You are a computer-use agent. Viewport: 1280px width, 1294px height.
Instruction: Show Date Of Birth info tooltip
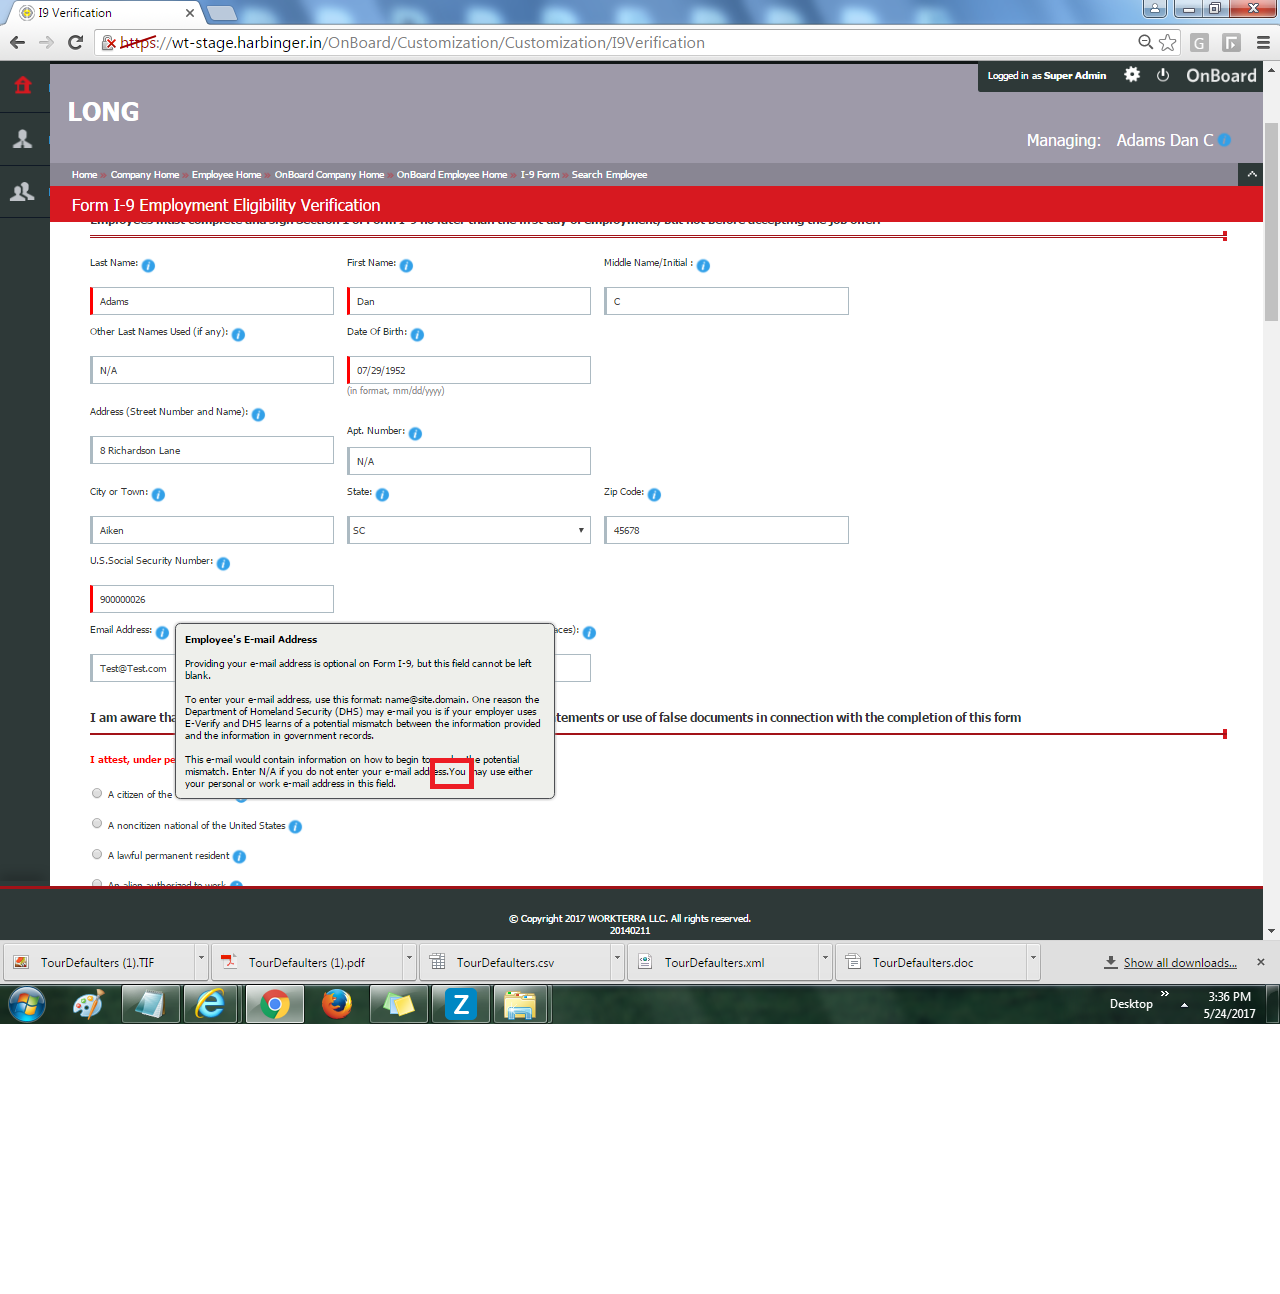[x=417, y=335]
